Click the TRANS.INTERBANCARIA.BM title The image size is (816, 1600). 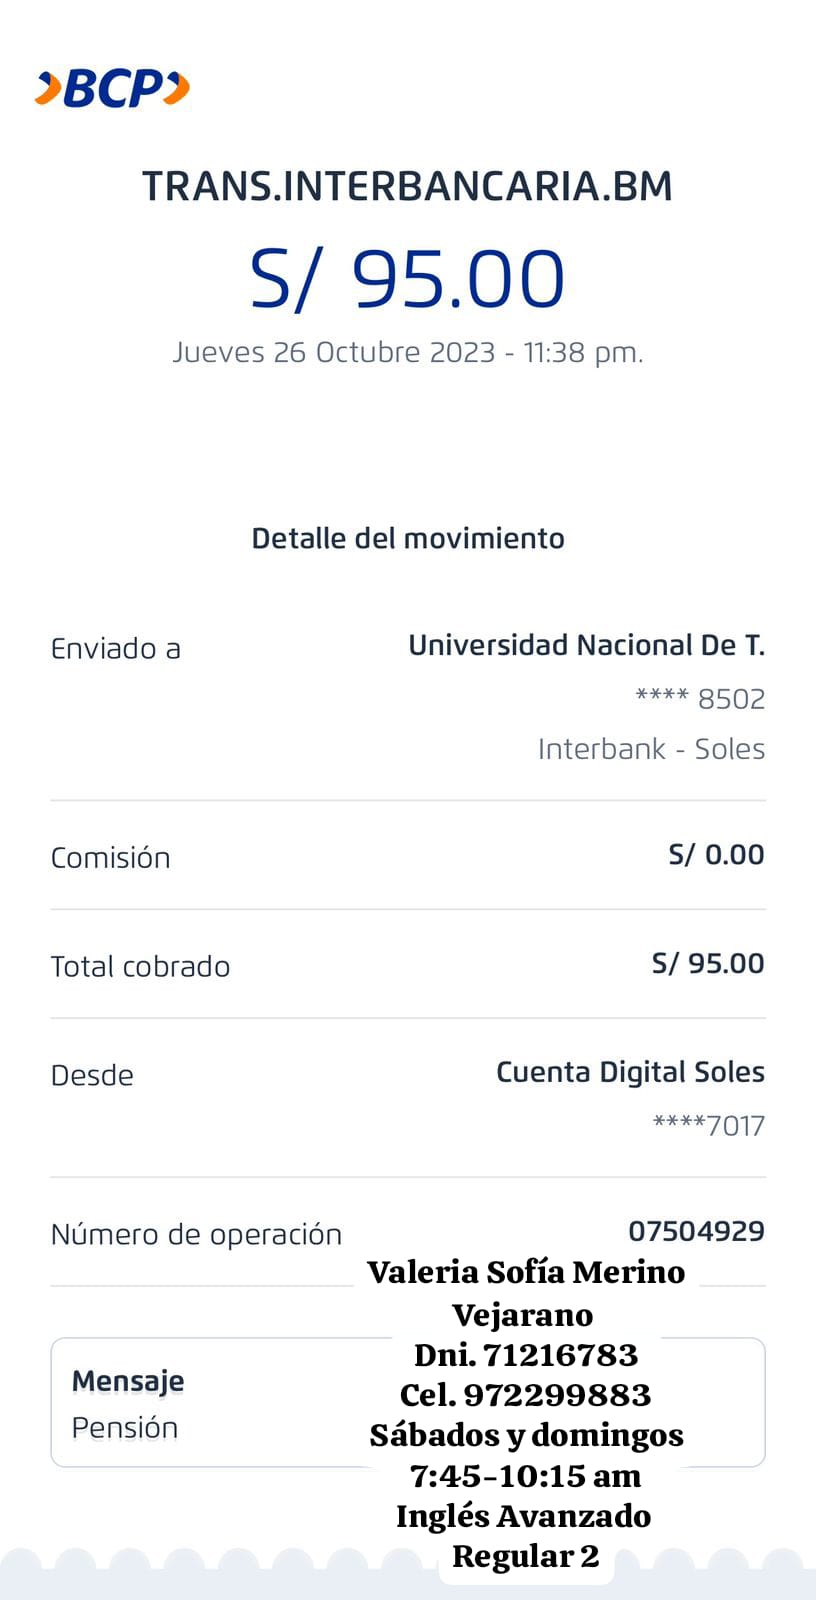tap(407, 187)
